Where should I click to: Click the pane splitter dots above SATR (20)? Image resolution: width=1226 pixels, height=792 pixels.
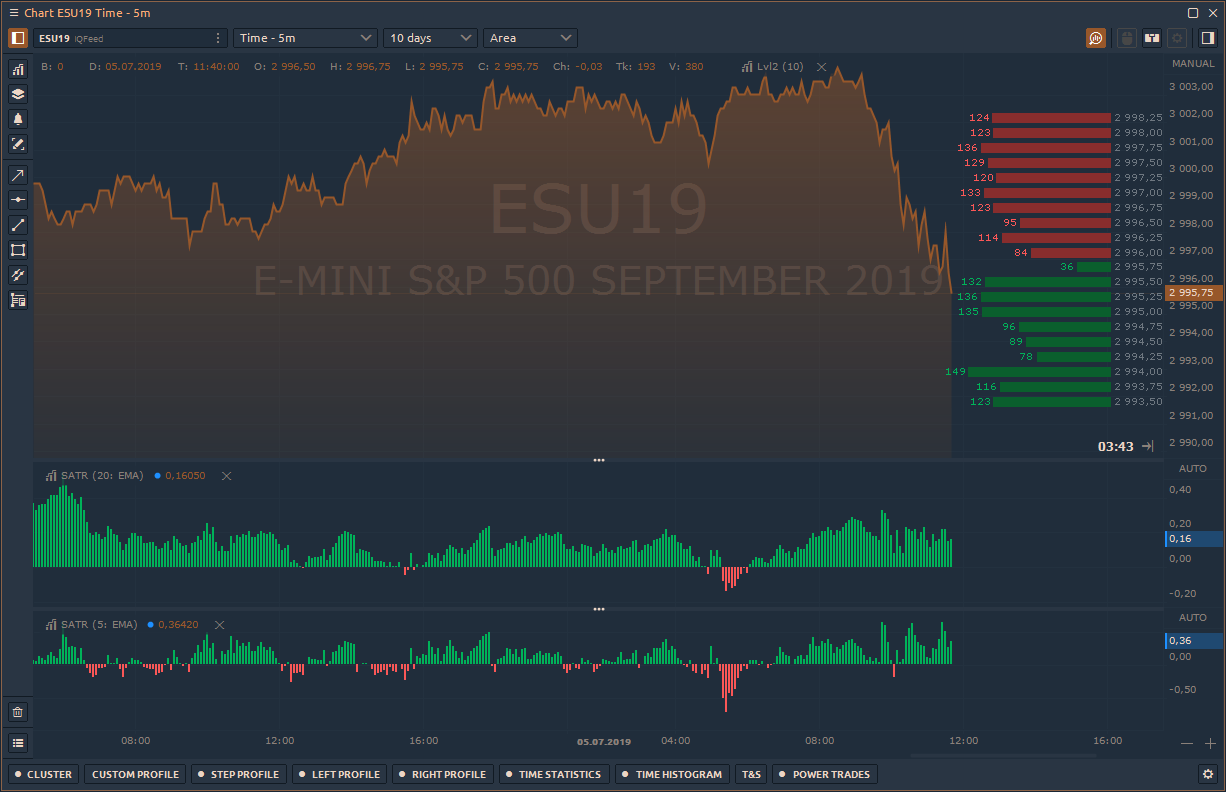point(599,460)
